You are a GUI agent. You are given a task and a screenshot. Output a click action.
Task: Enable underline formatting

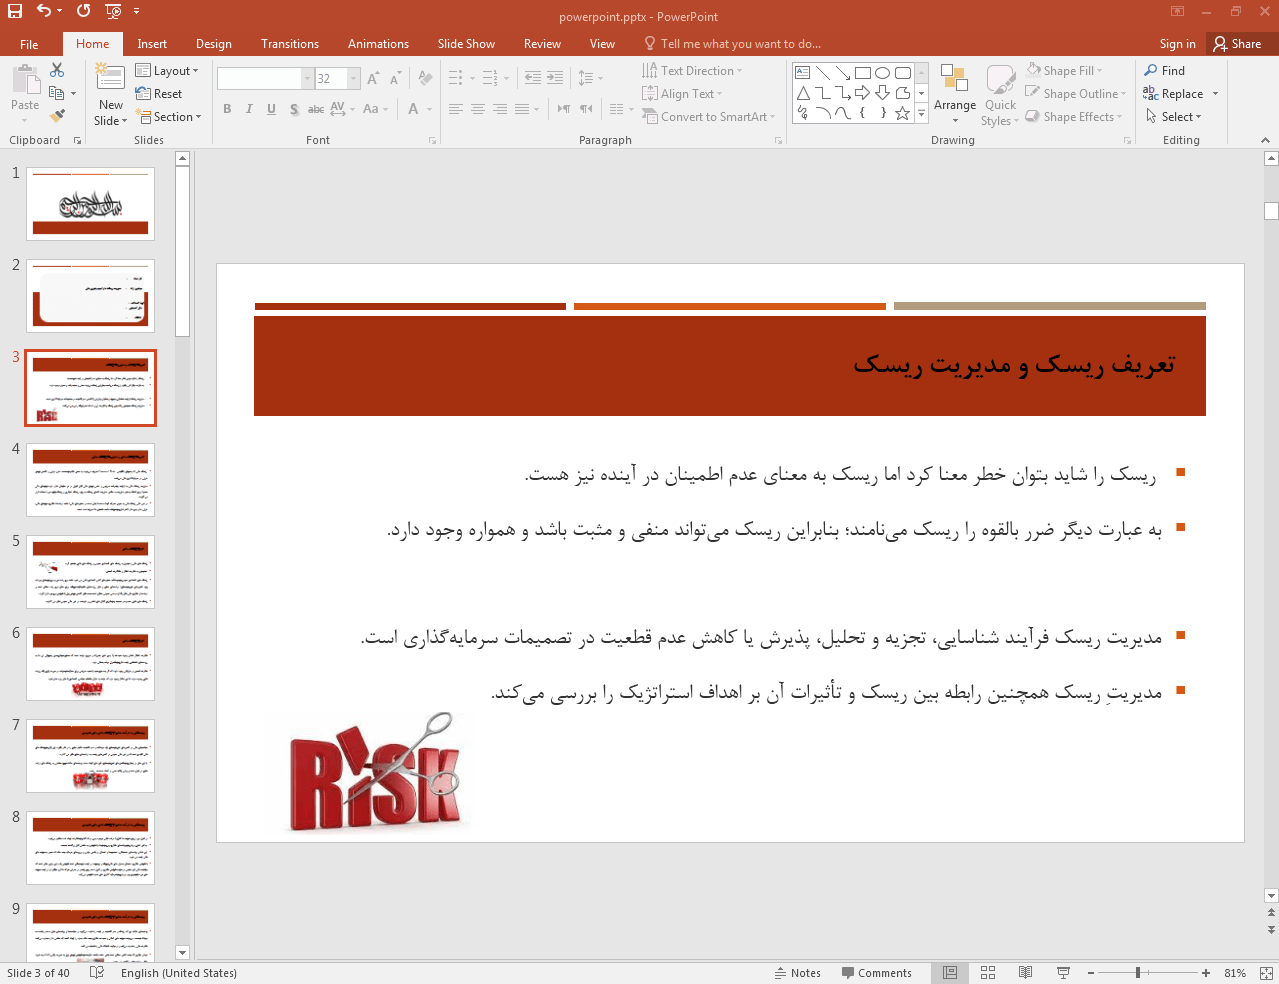click(270, 108)
